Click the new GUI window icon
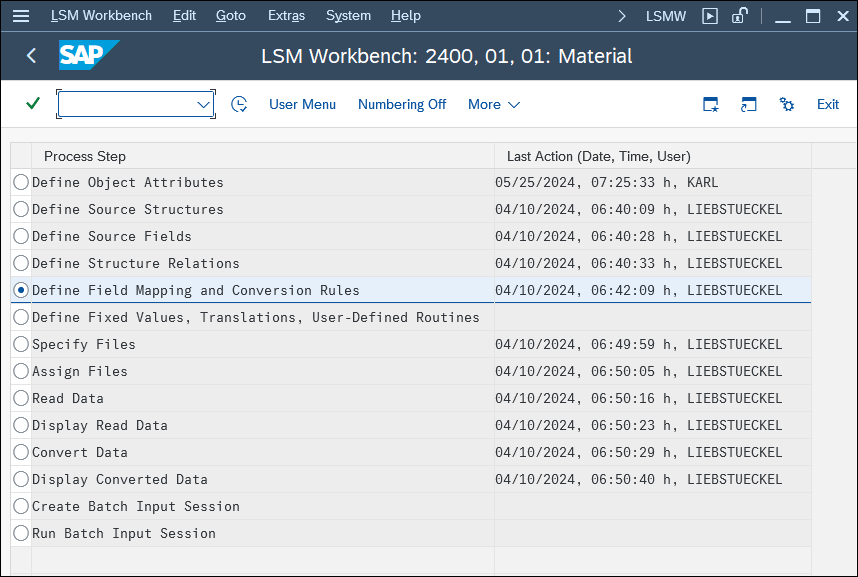The height and width of the screenshot is (577, 858). [x=710, y=16]
